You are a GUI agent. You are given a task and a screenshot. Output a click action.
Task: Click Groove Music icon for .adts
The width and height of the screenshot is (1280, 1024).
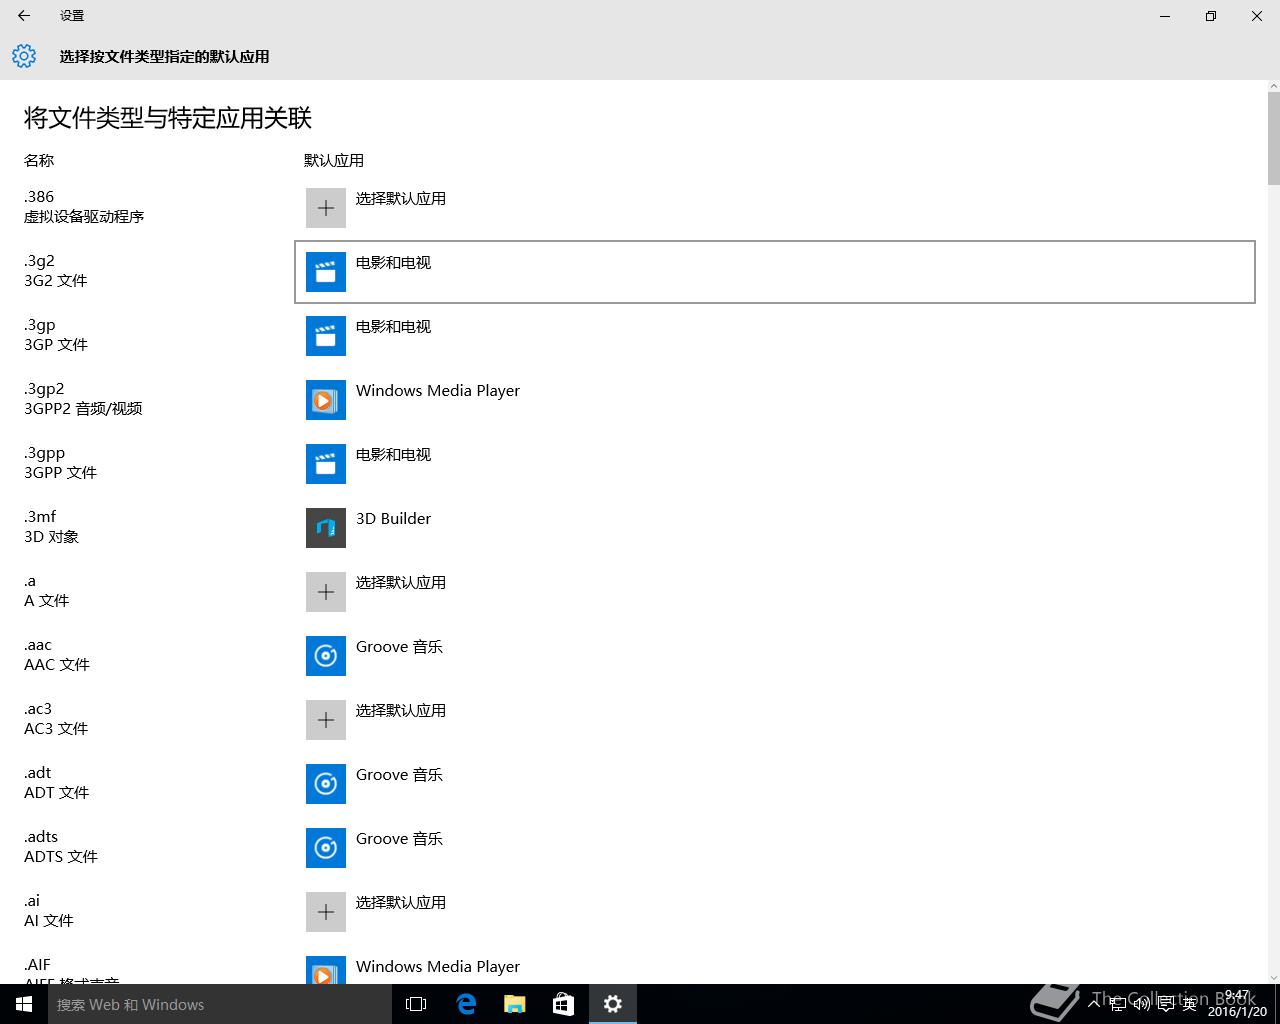tap(326, 848)
